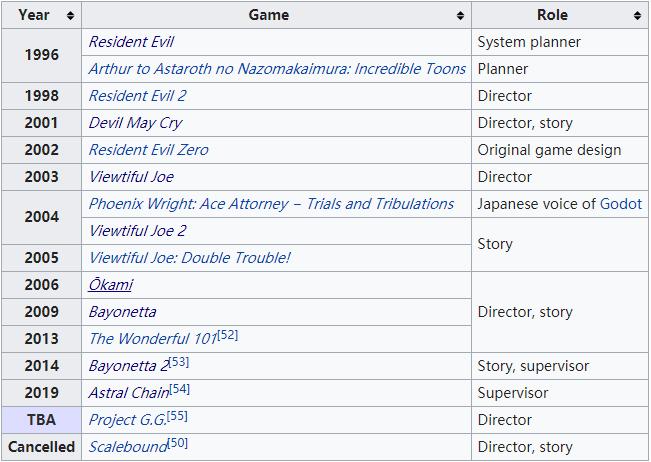The image size is (651, 462).
Task: Open the Scalebound game link
Action: [127, 447]
